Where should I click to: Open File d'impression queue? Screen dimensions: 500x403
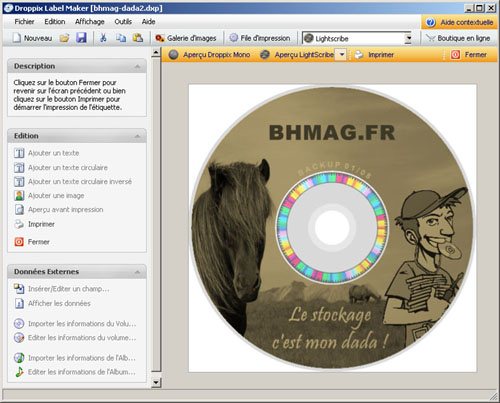point(260,38)
